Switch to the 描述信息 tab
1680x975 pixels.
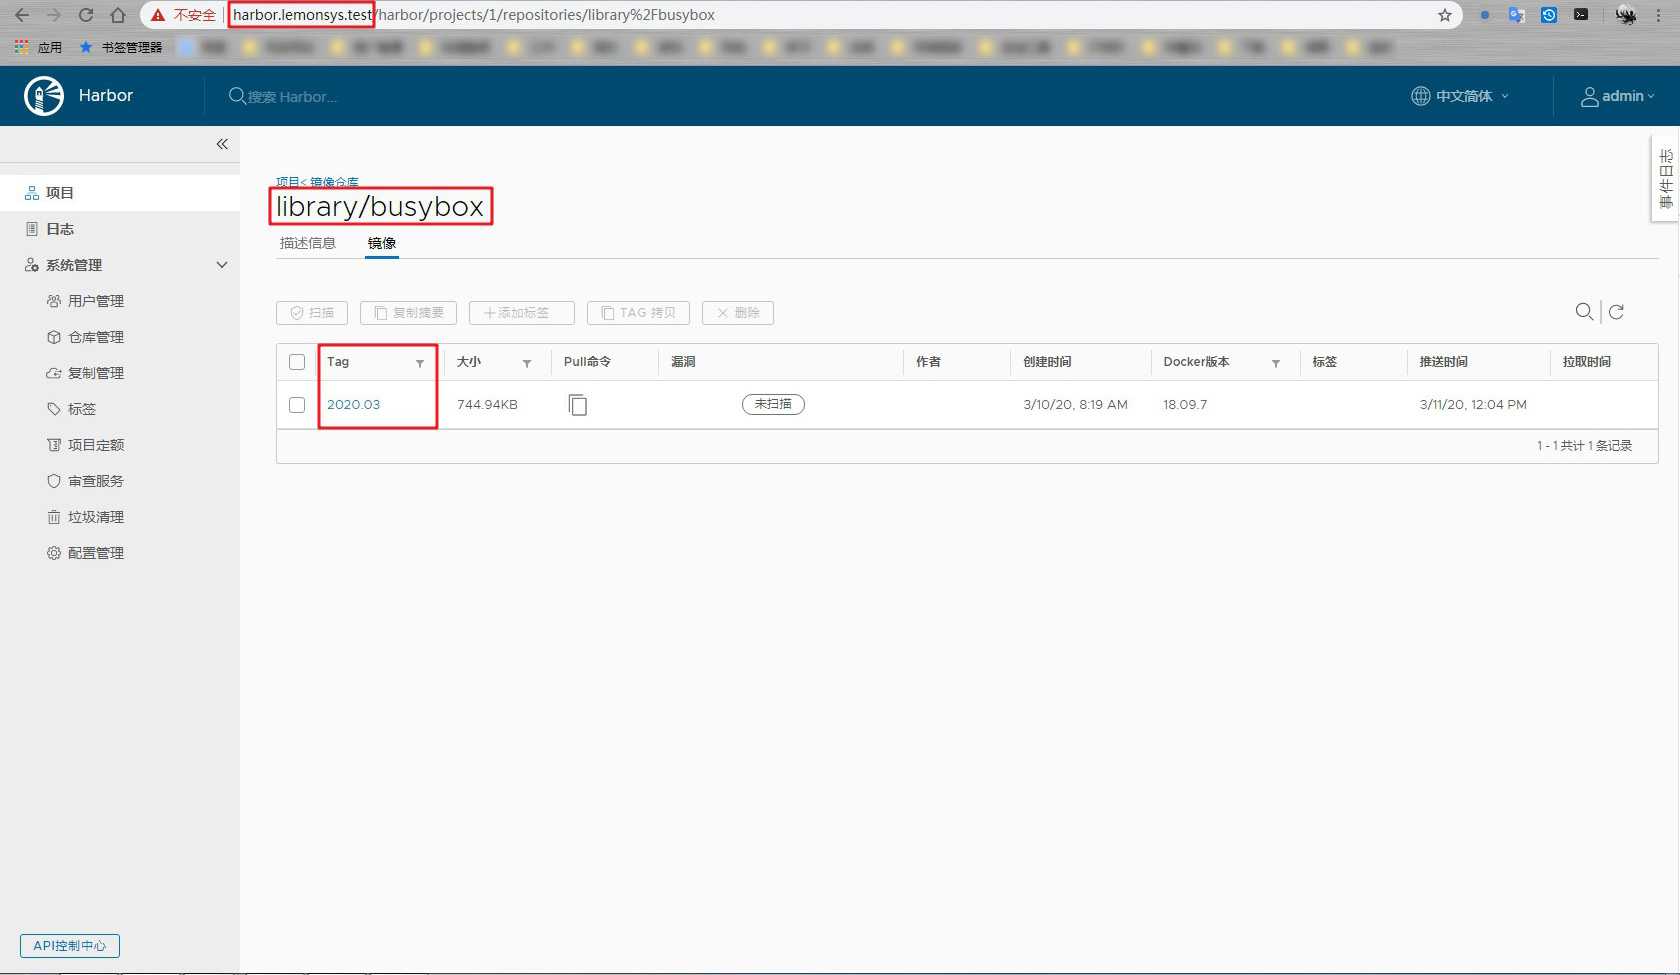click(308, 243)
